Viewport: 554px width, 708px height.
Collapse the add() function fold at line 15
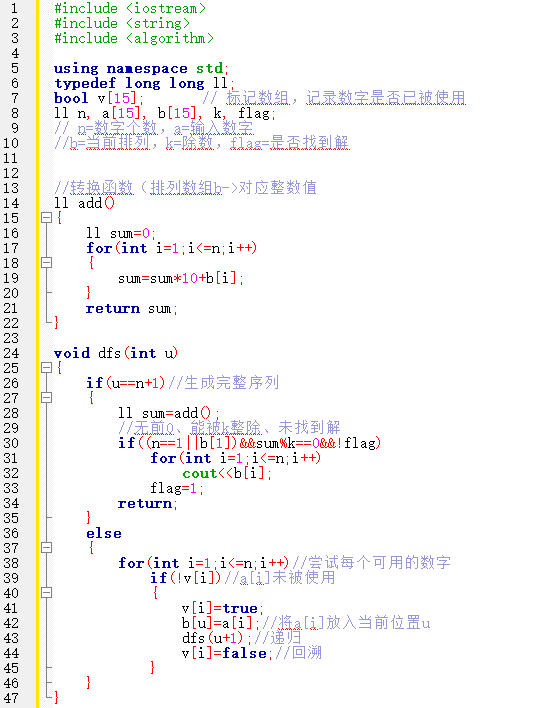pos(47,218)
